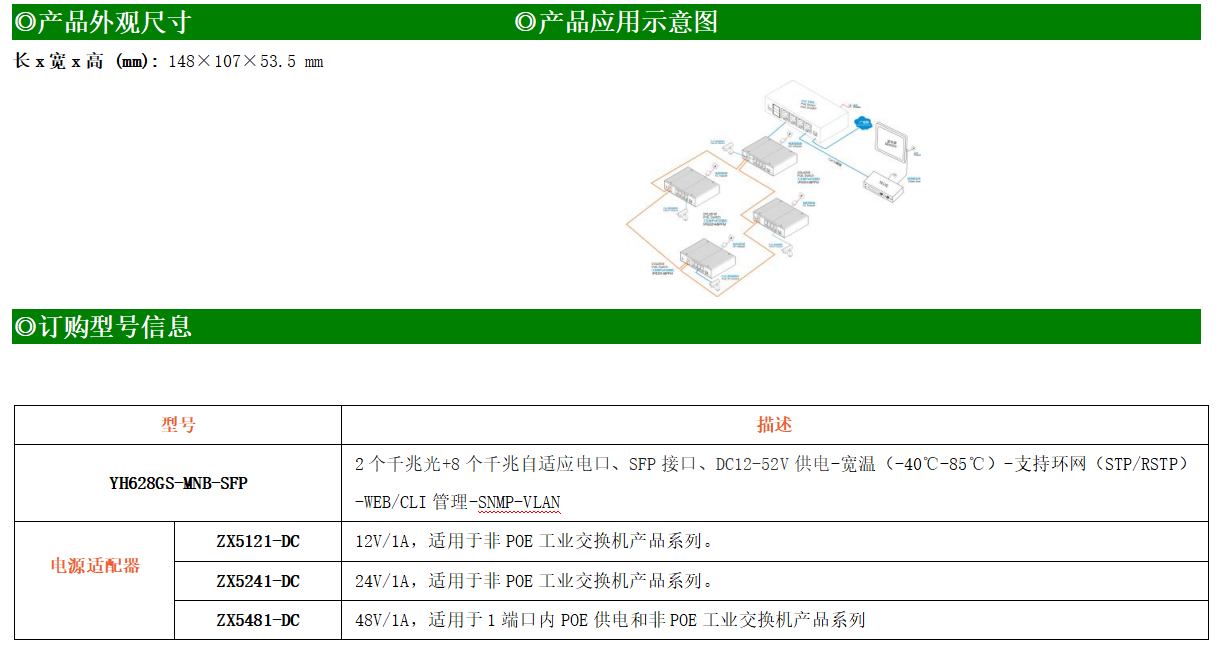Select the YH628GS-MNB-SFP model cell
This screenshot has width=1229, height=657.
tap(178, 483)
